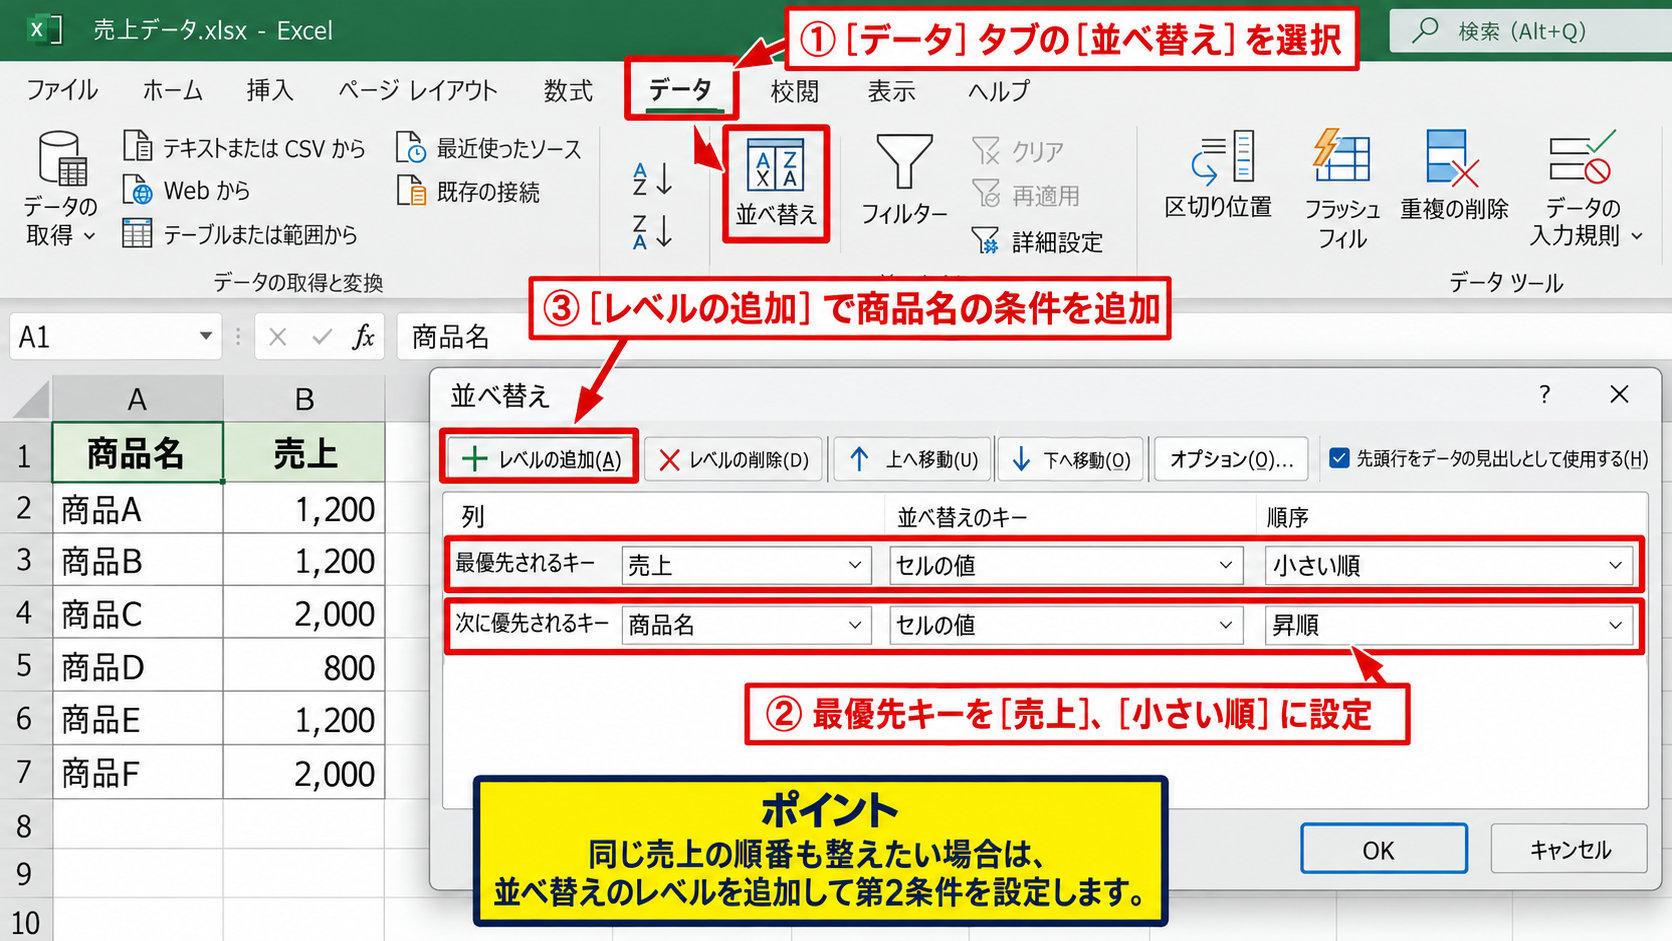
Task: Open Existing Connections (既存の接続)
Action: click(468, 191)
